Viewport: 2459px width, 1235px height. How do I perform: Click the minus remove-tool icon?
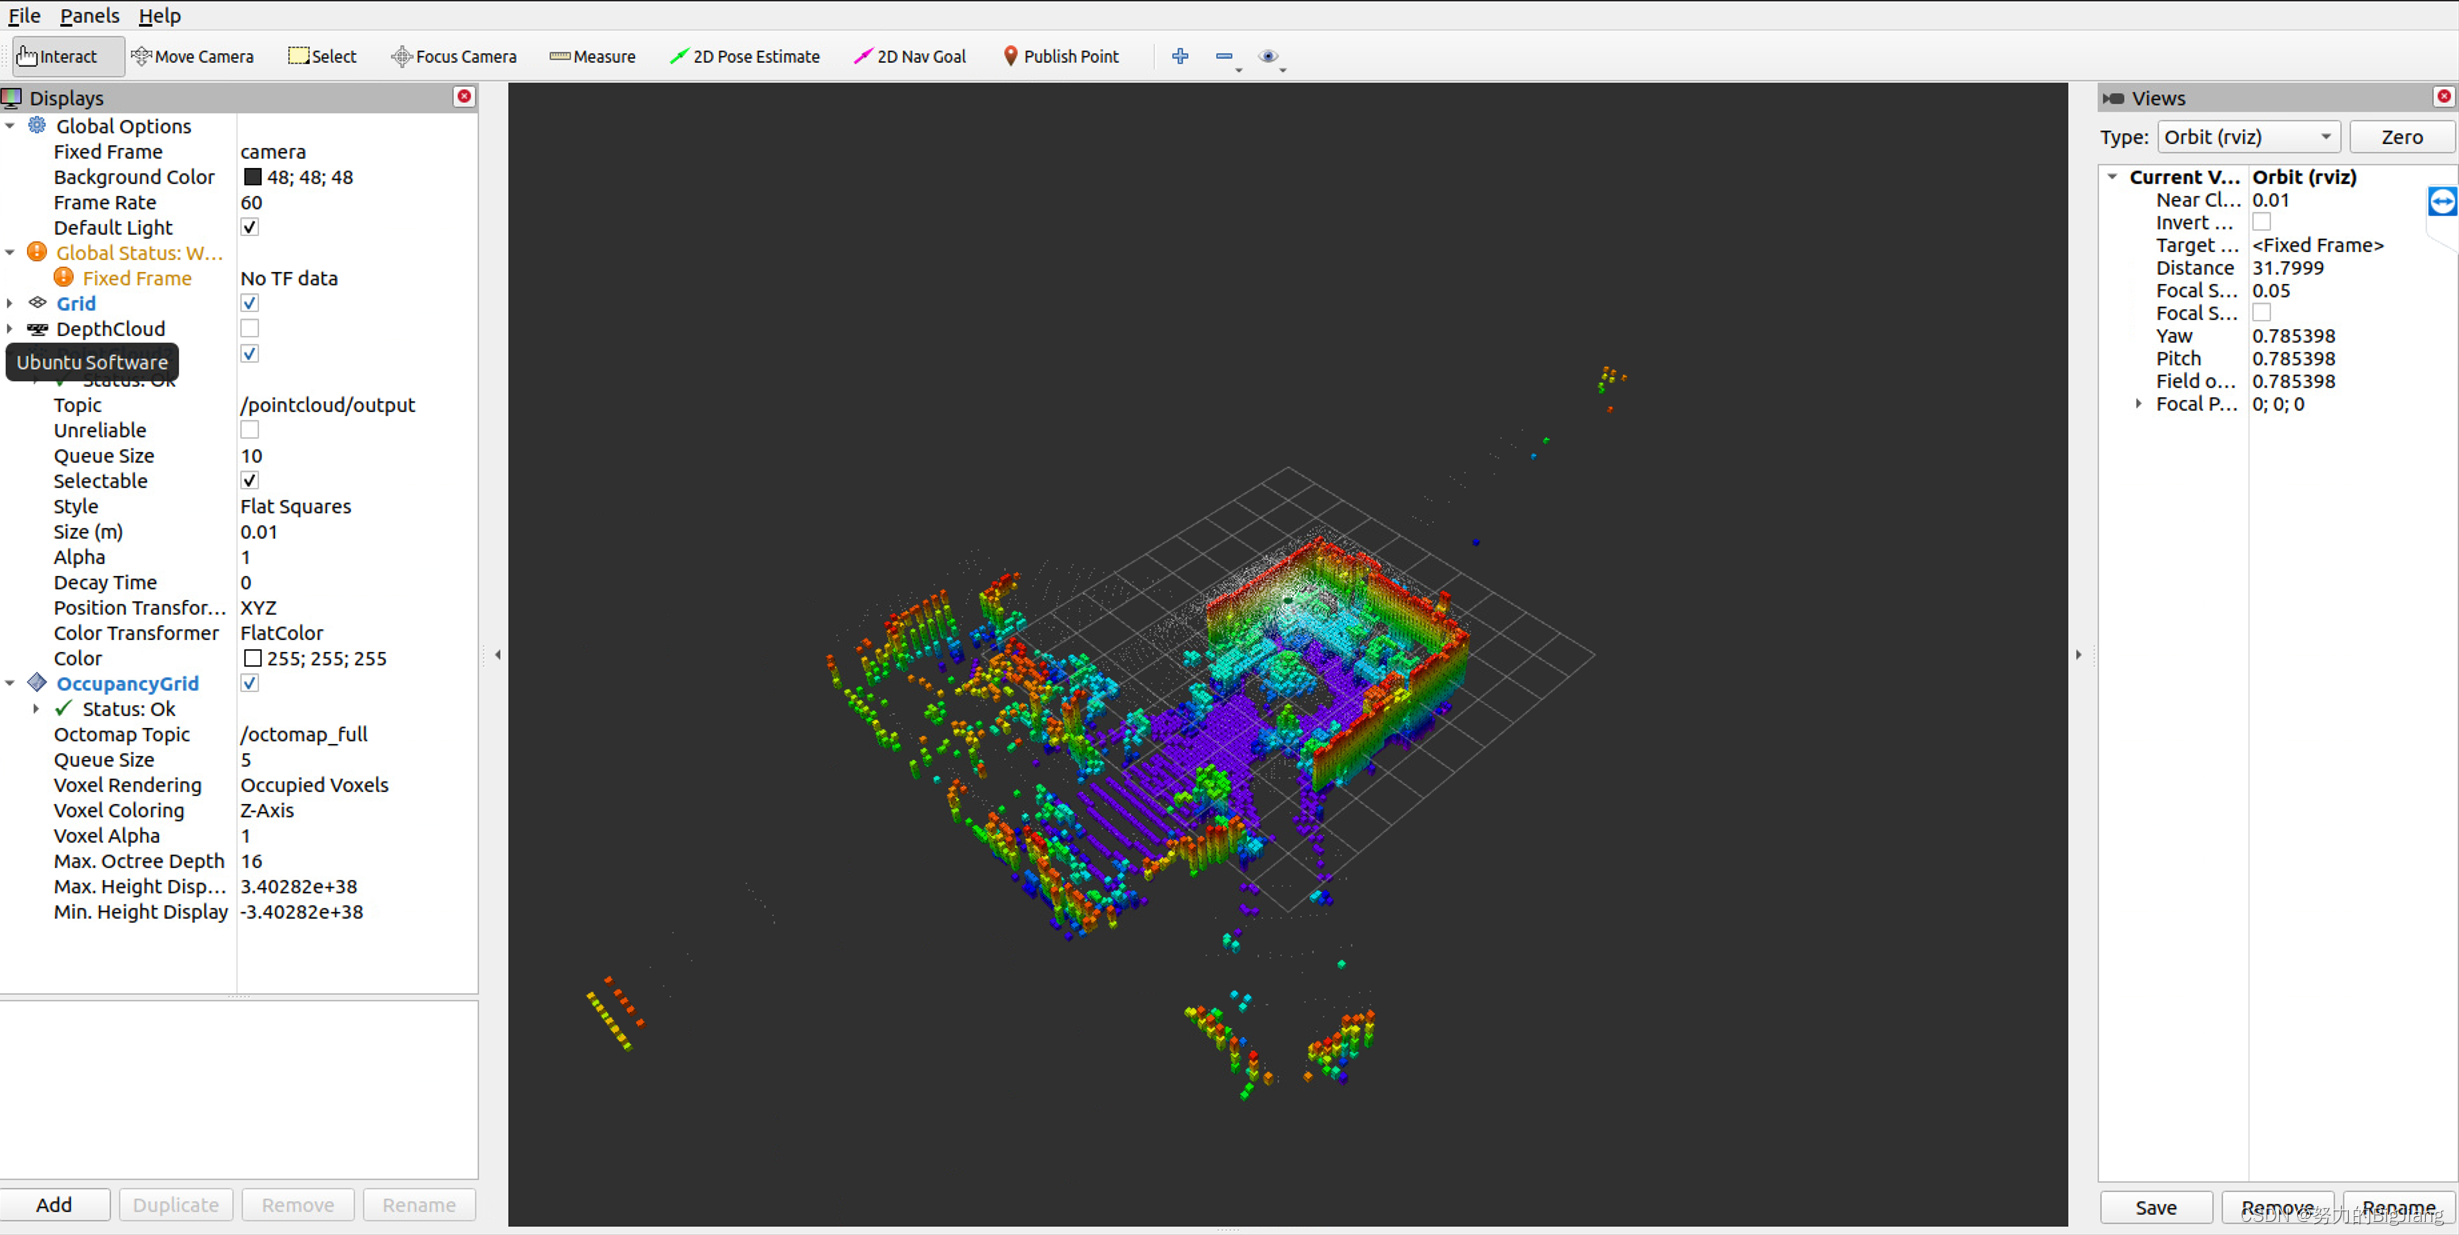pos(1224,56)
